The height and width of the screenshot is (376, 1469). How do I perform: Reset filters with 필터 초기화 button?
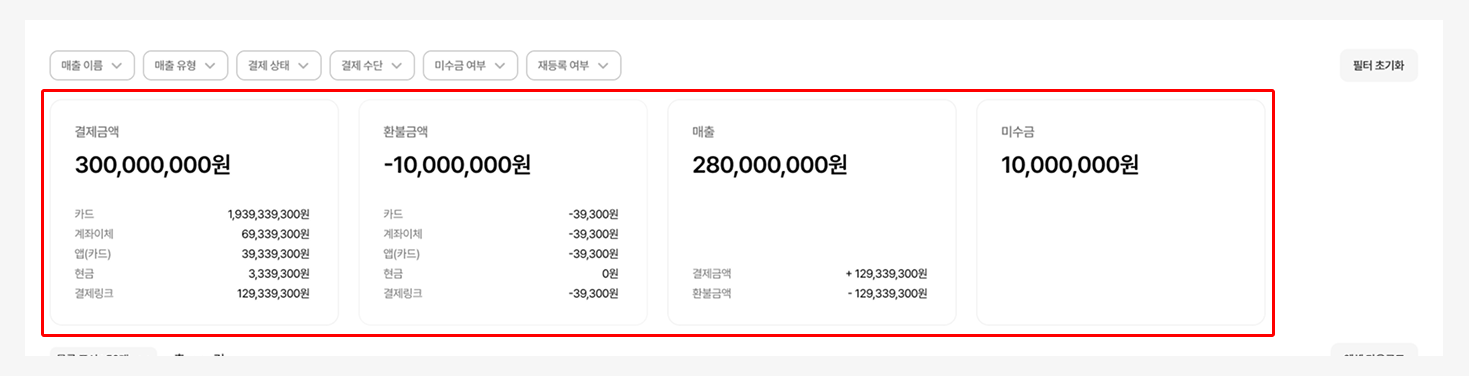(x=1378, y=66)
